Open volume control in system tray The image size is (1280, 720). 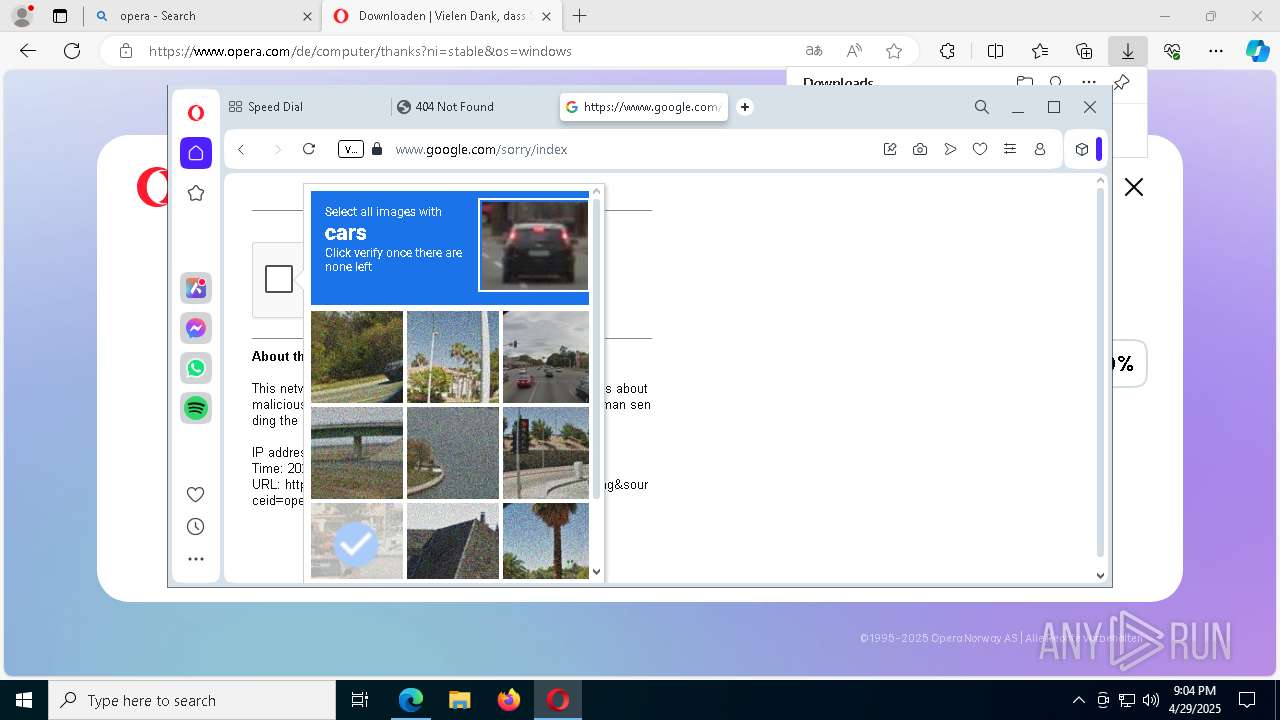coord(1151,700)
